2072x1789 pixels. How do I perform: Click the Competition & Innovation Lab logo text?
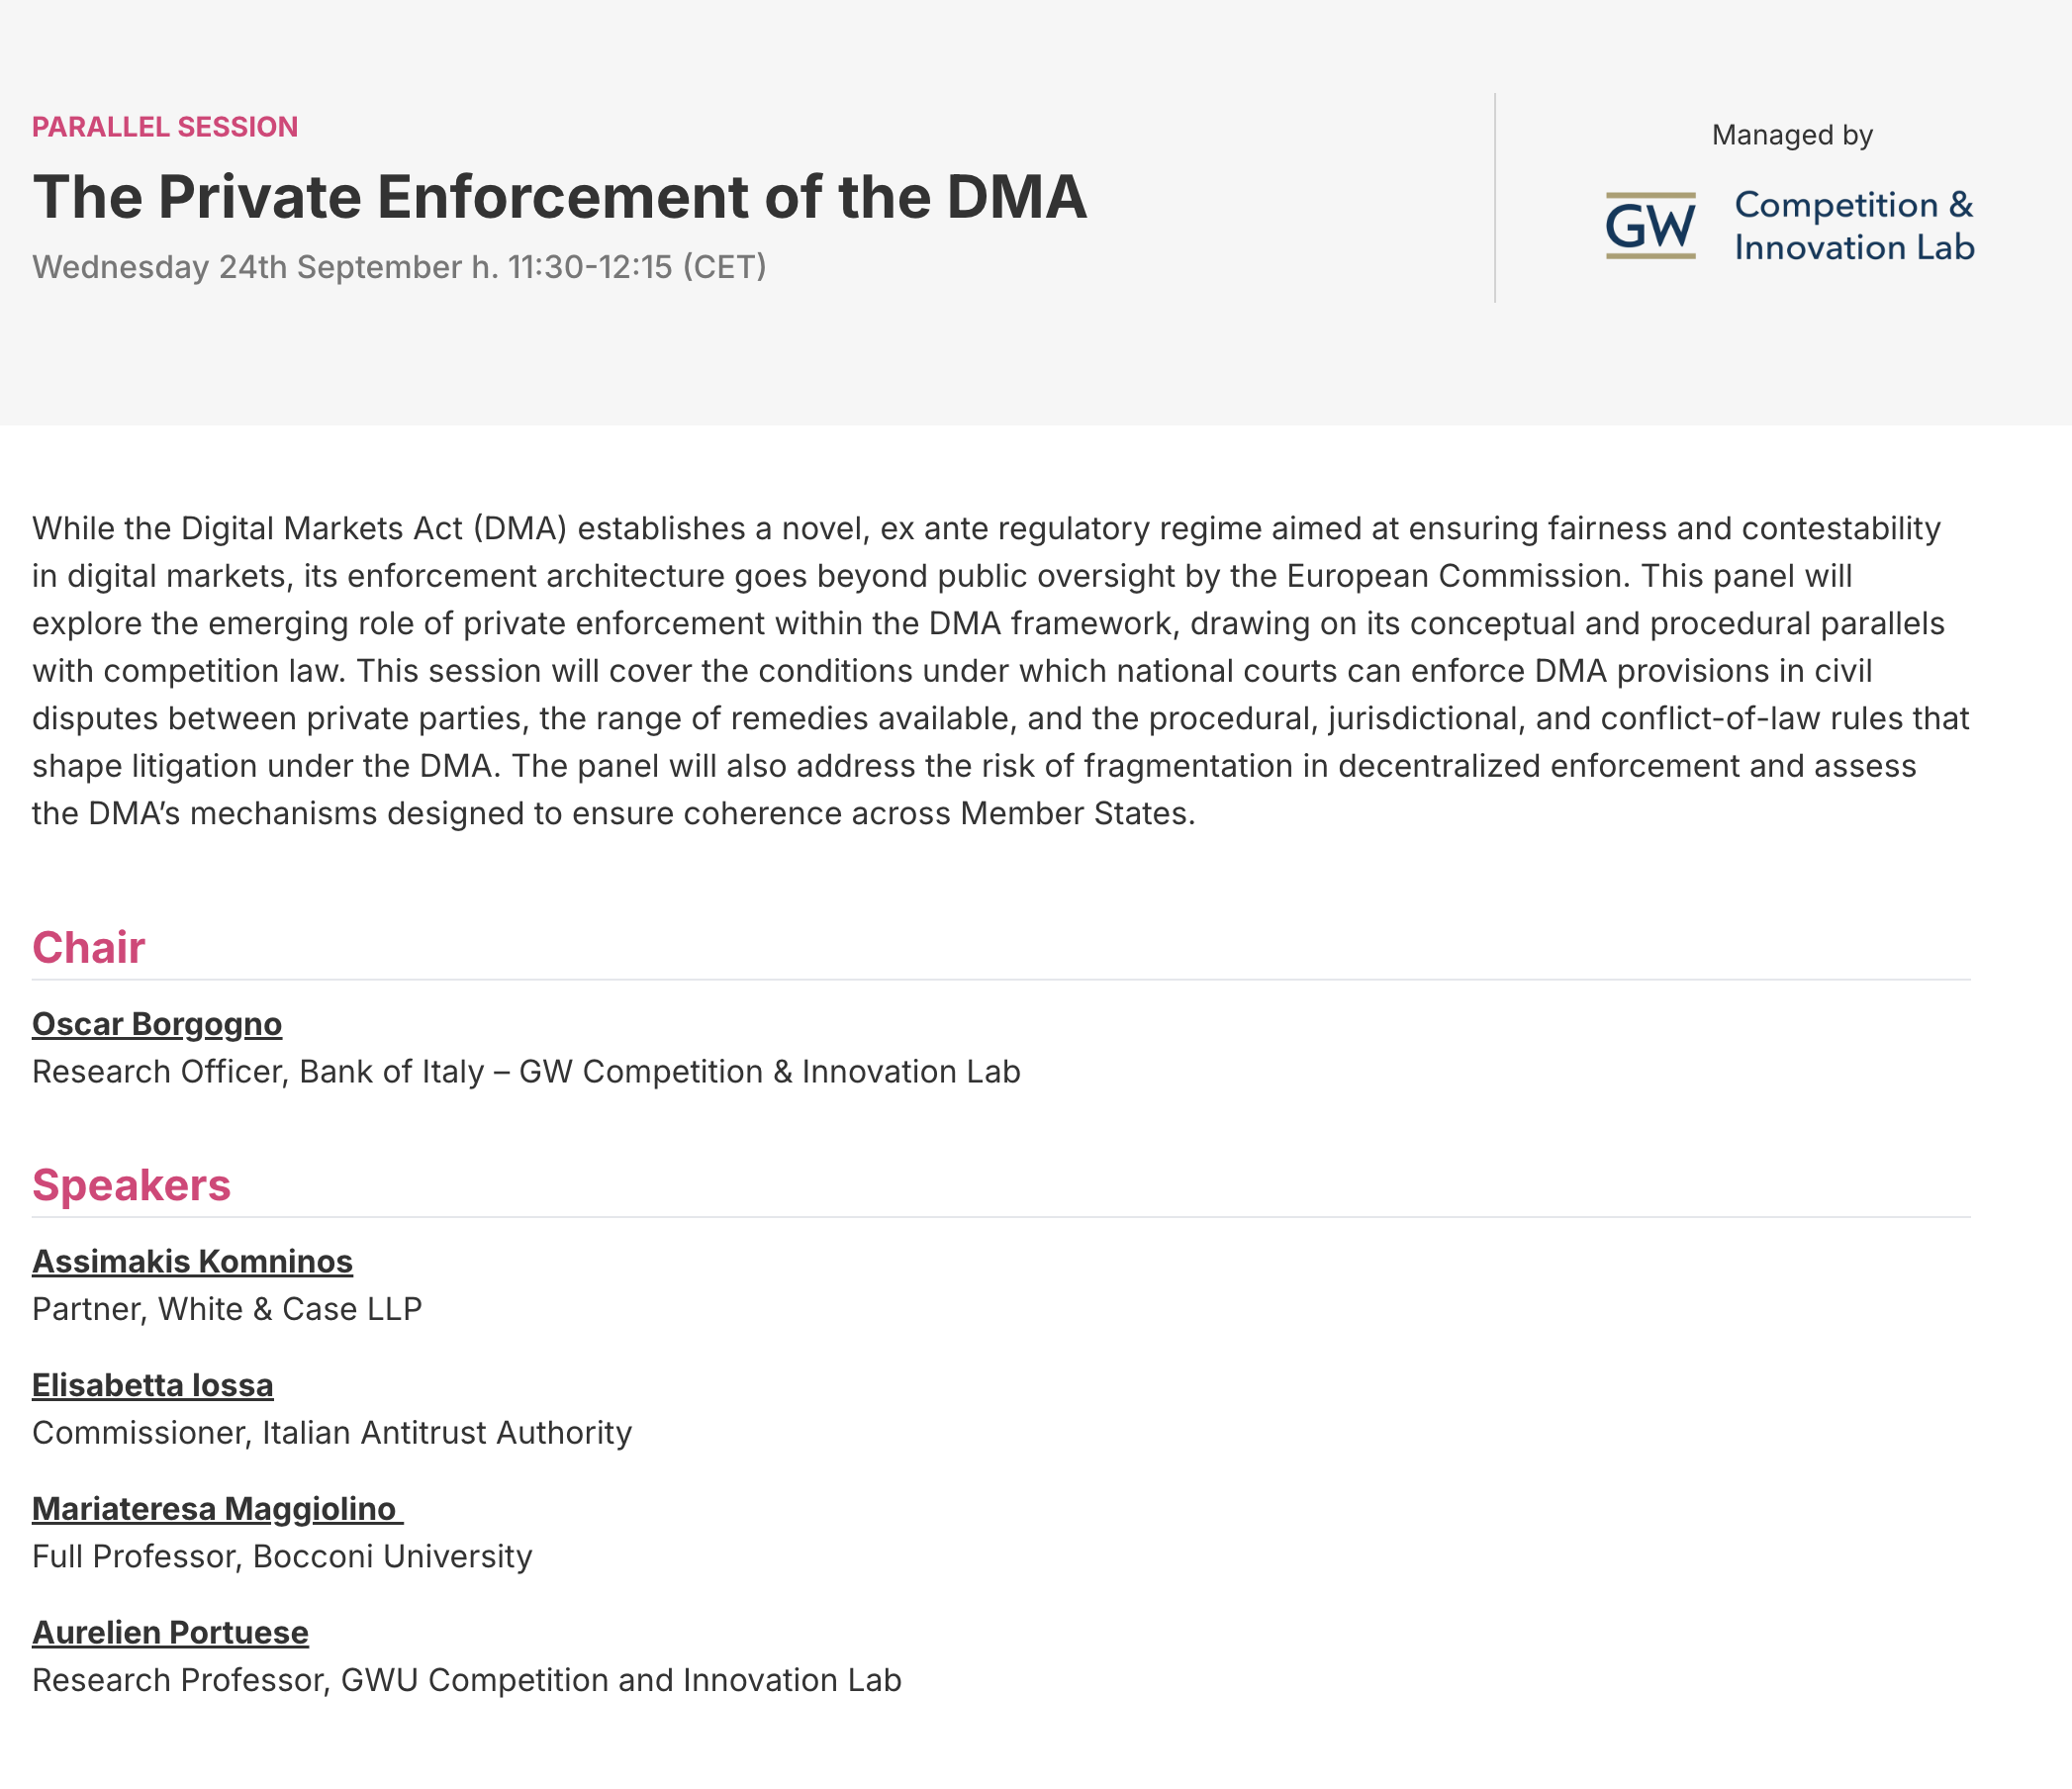1853,226
